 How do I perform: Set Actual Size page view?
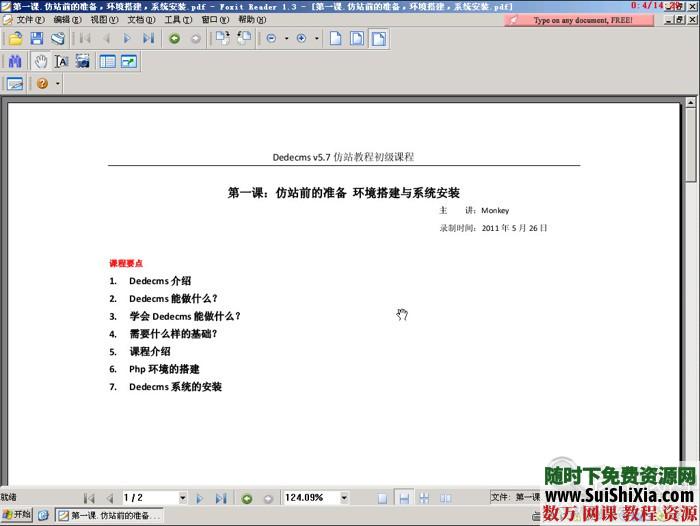pos(336,39)
